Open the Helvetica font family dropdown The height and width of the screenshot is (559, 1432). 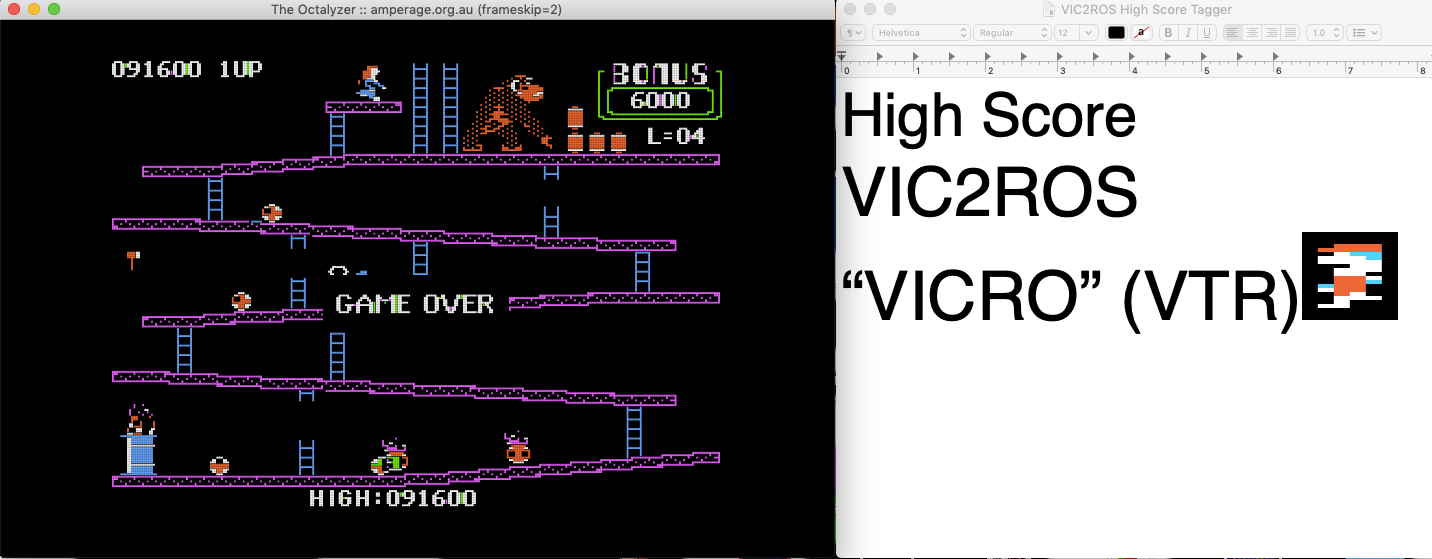919,33
